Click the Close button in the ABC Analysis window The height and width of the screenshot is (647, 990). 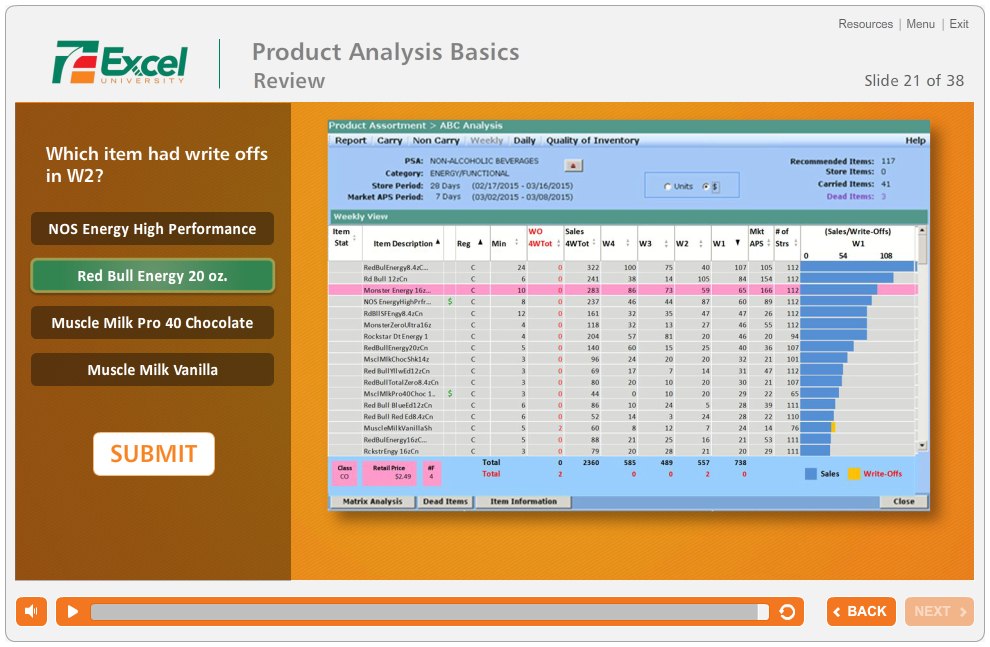[904, 501]
